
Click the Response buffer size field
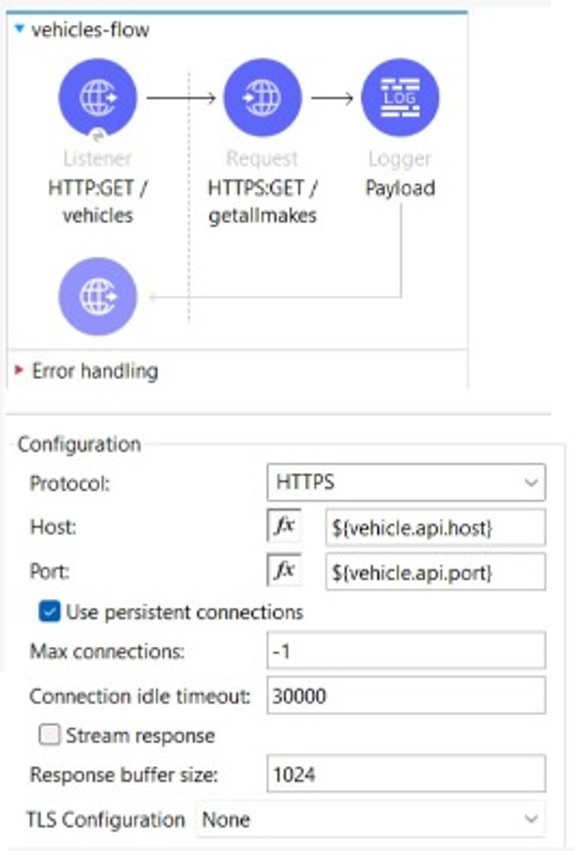pyautogui.click(x=406, y=774)
